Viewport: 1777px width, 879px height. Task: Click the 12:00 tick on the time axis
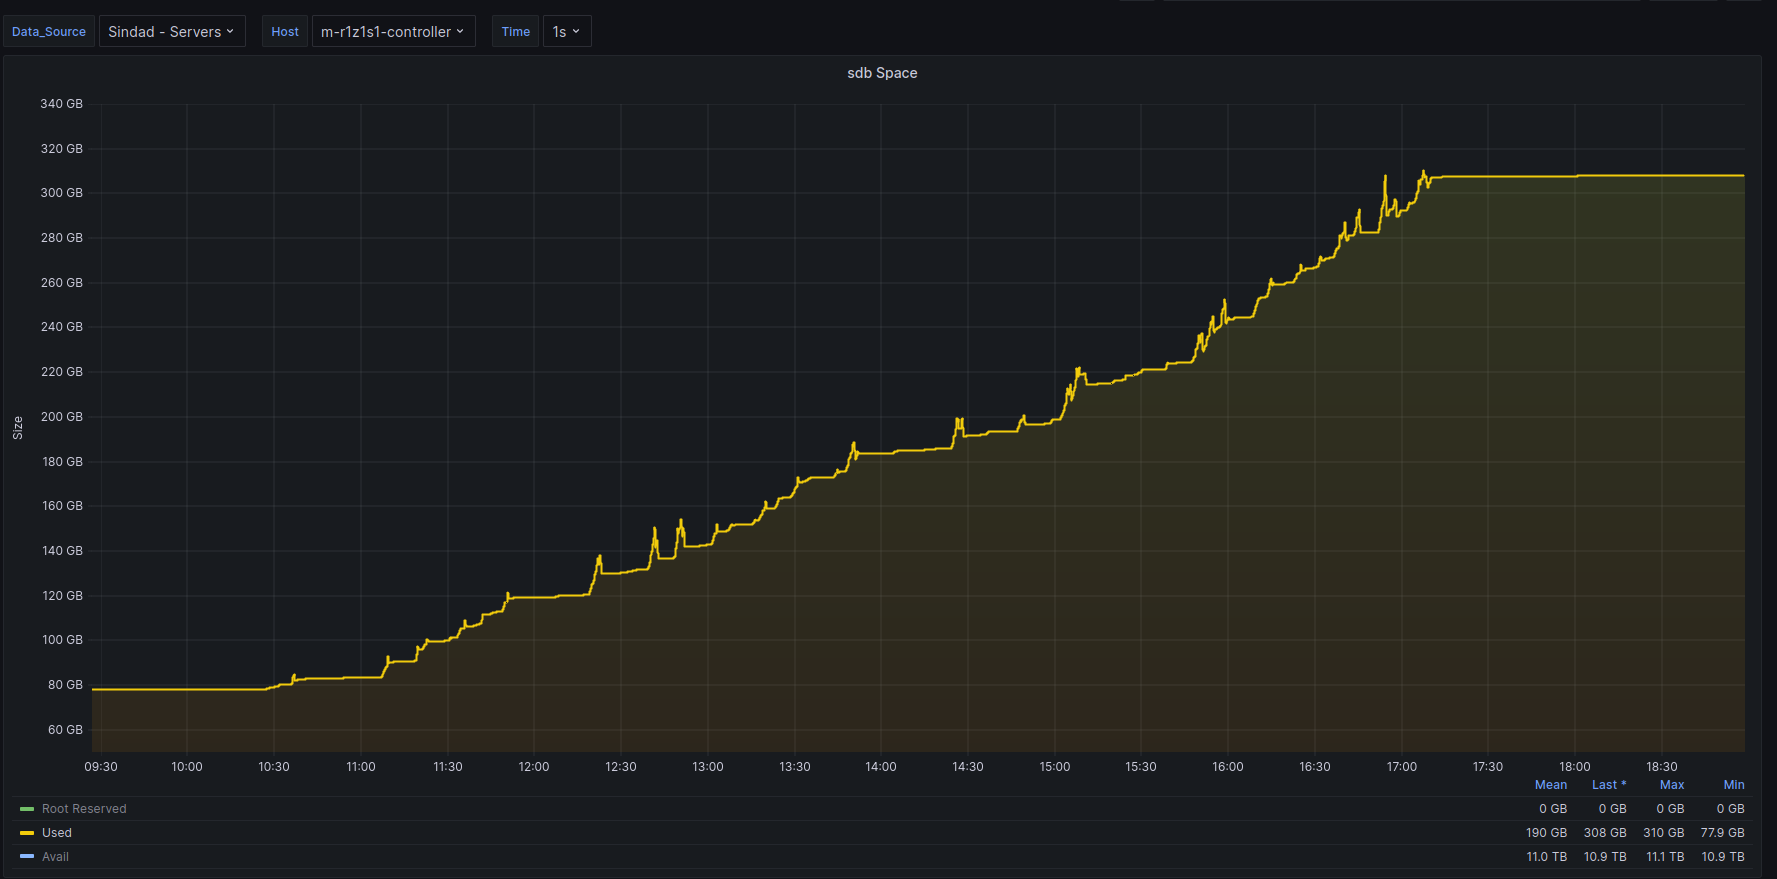534,767
